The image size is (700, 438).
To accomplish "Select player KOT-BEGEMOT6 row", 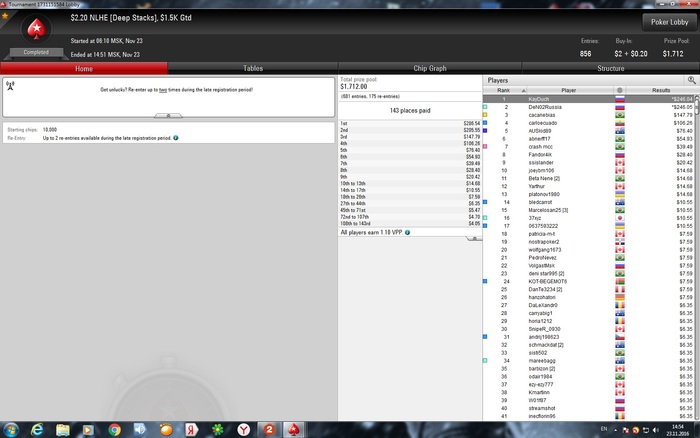I will 588,281.
